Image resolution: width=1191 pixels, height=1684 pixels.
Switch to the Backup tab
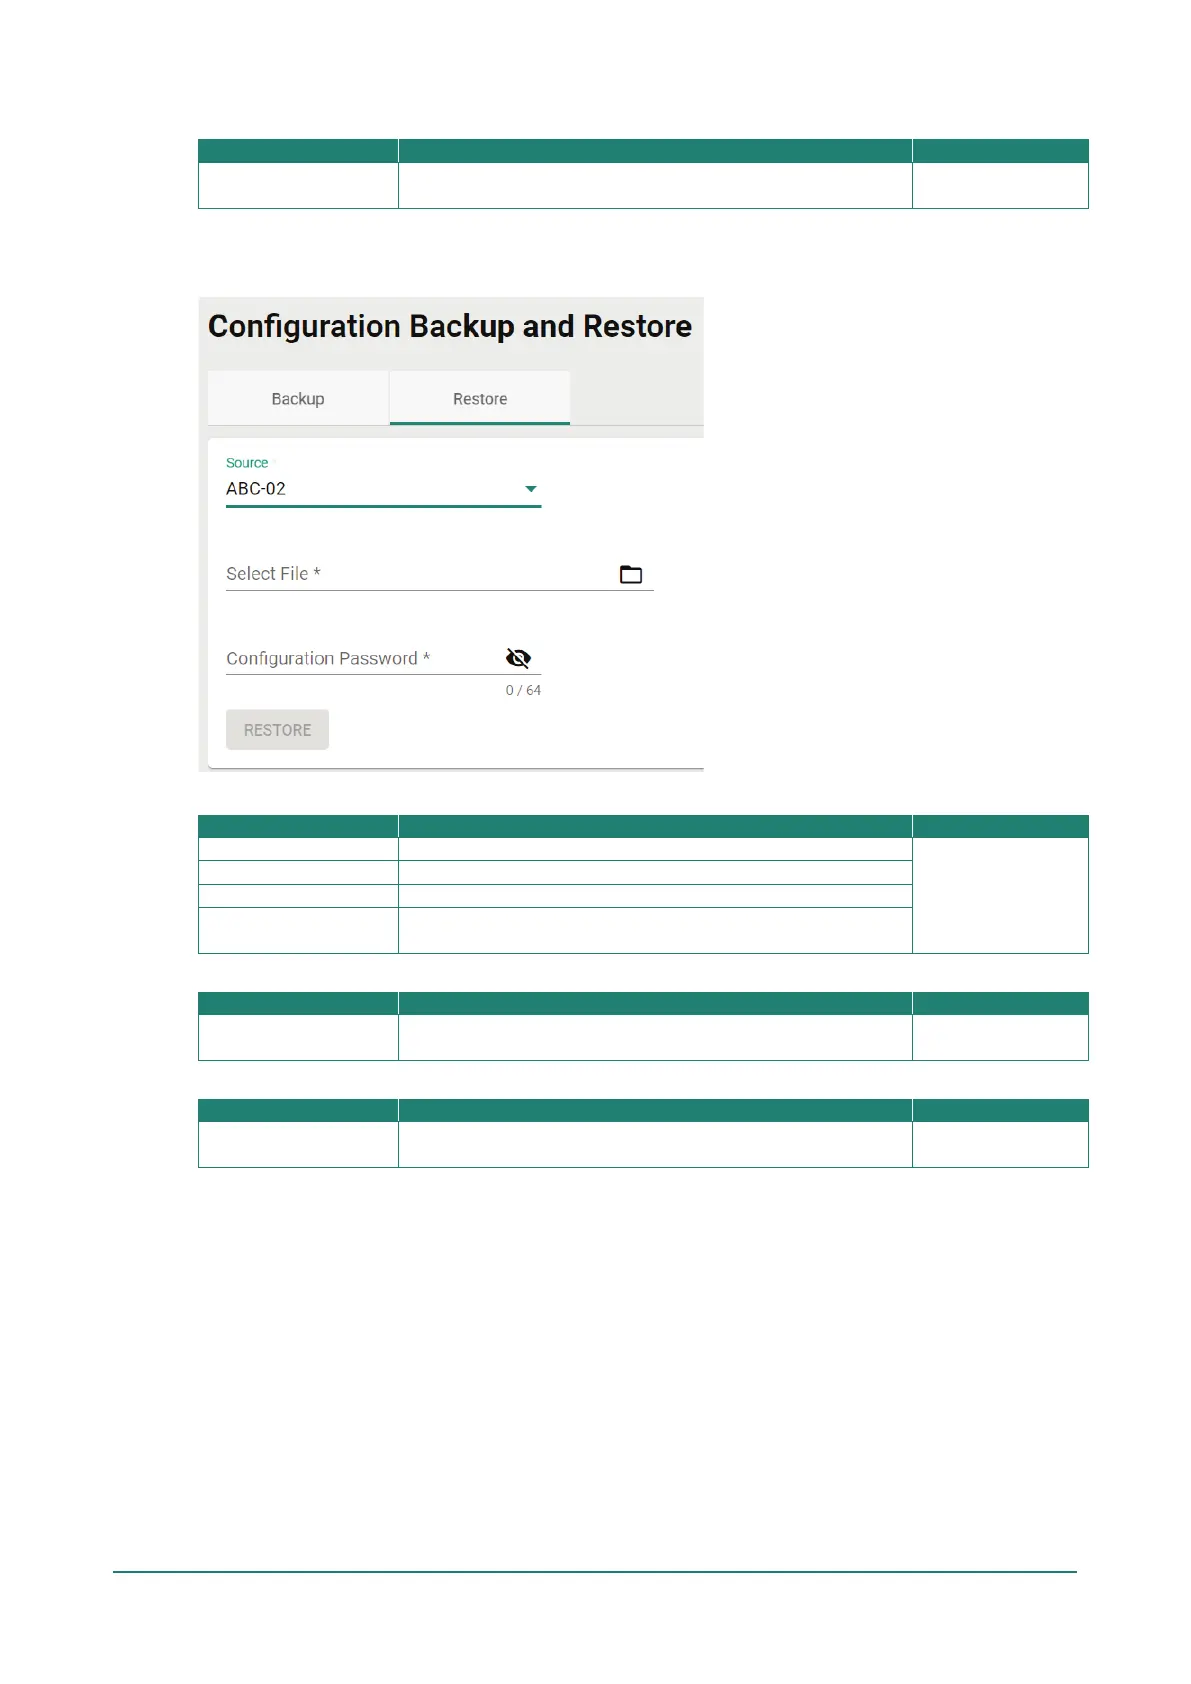coord(298,398)
